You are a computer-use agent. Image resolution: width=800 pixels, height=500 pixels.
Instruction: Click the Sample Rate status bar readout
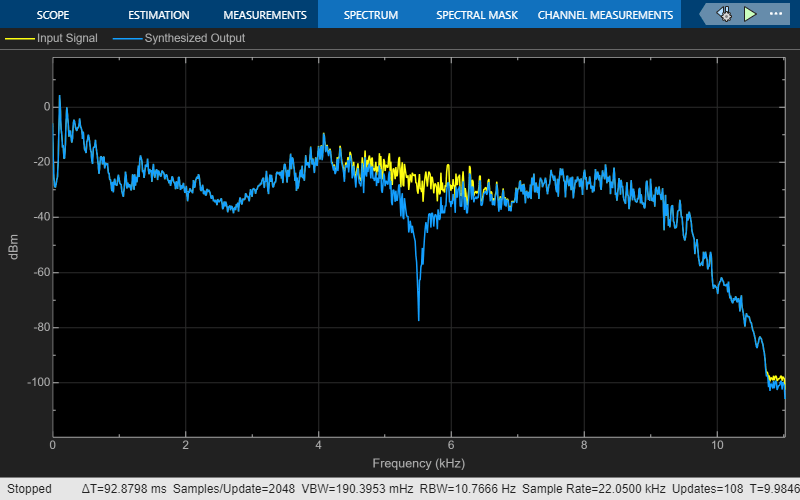(x=594, y=489)
